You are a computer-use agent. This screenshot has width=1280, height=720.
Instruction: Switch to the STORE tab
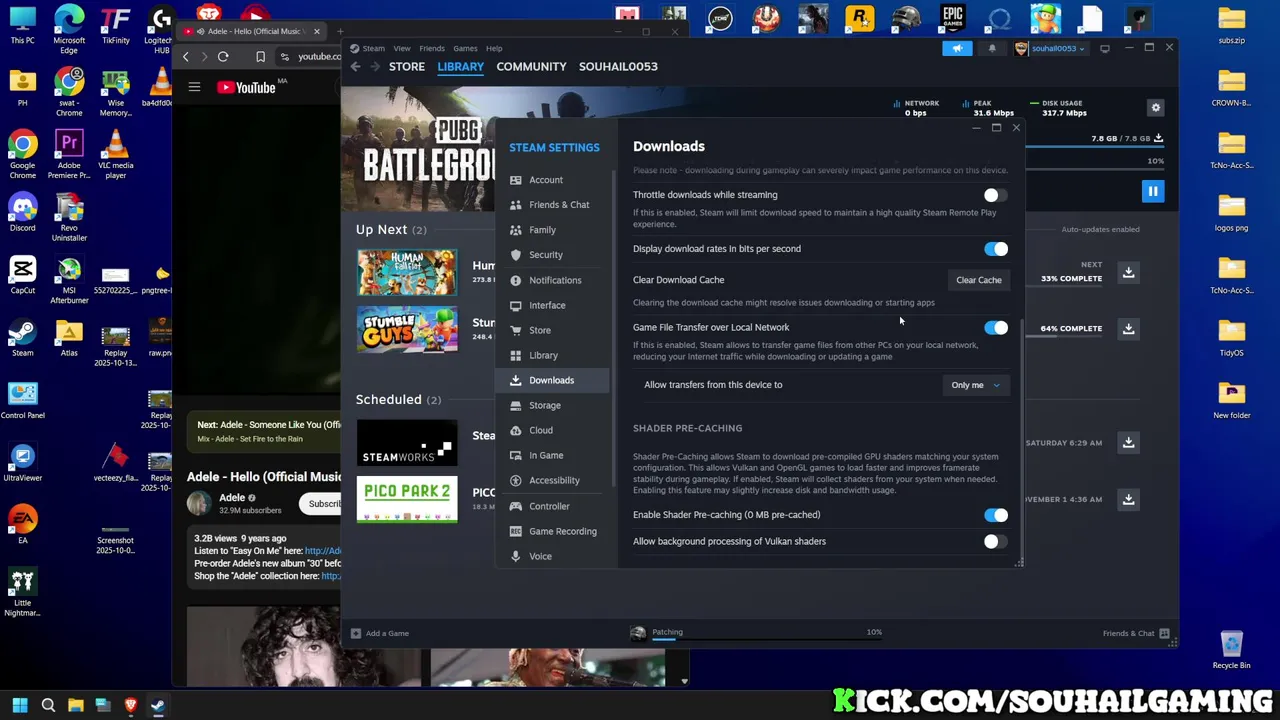click(406, 66)
